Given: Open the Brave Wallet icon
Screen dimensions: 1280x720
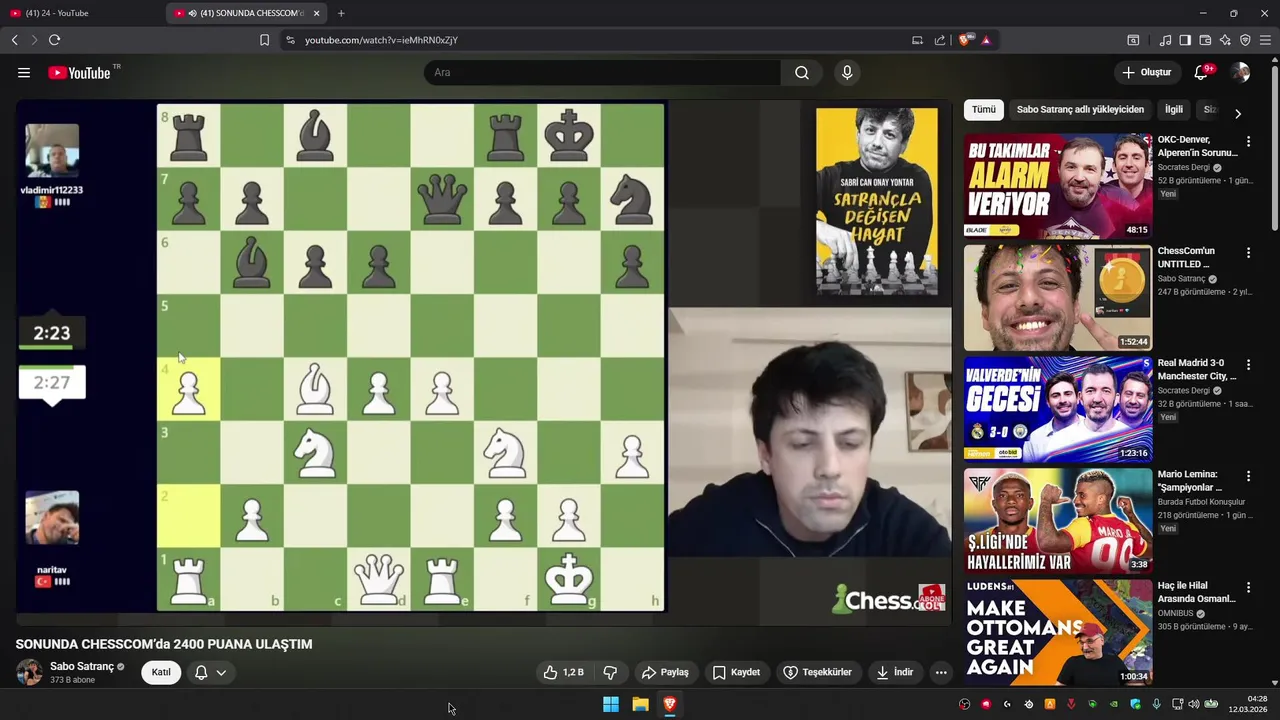Looking at the screenshot, I should tap(1205, 40).
